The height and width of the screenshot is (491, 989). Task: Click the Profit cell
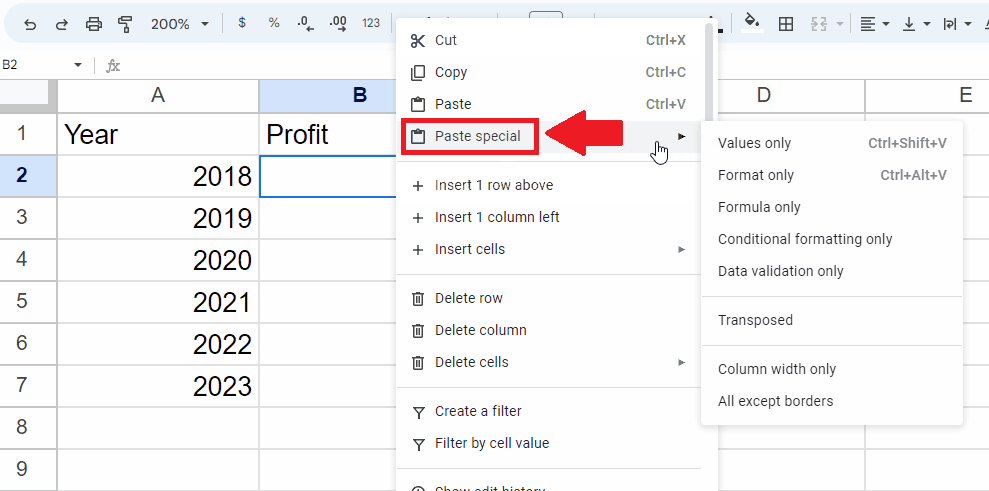click(328, 134)
